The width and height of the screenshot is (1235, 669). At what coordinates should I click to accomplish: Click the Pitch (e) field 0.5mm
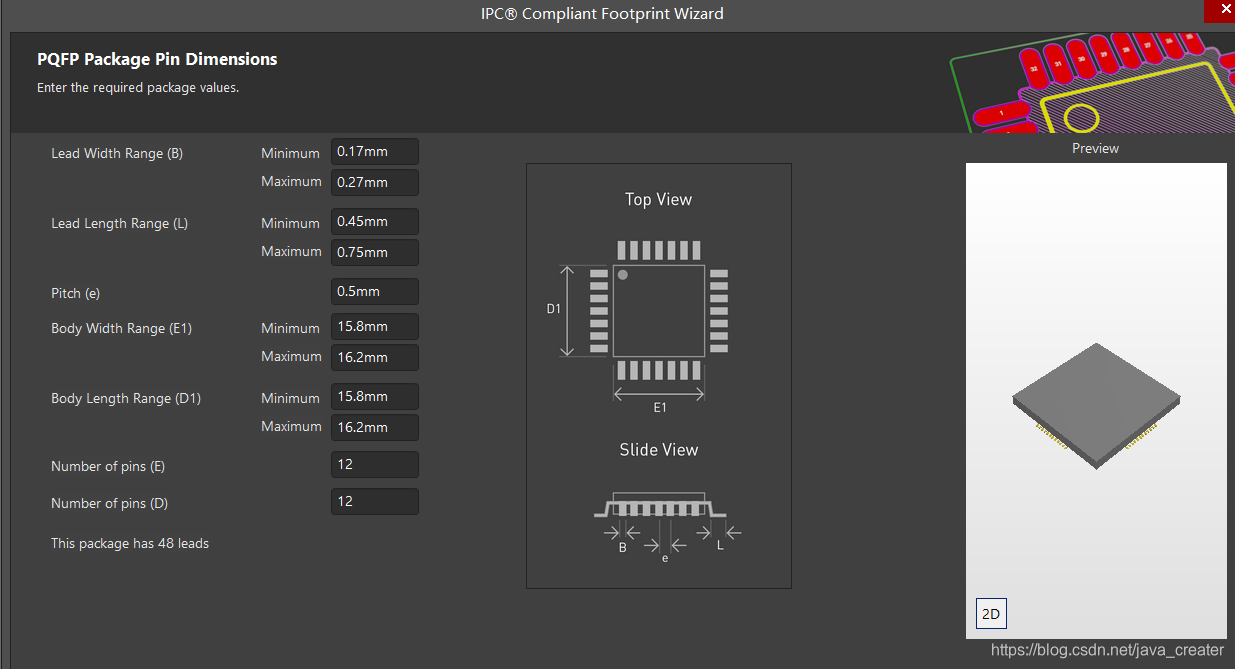(375, 292)
